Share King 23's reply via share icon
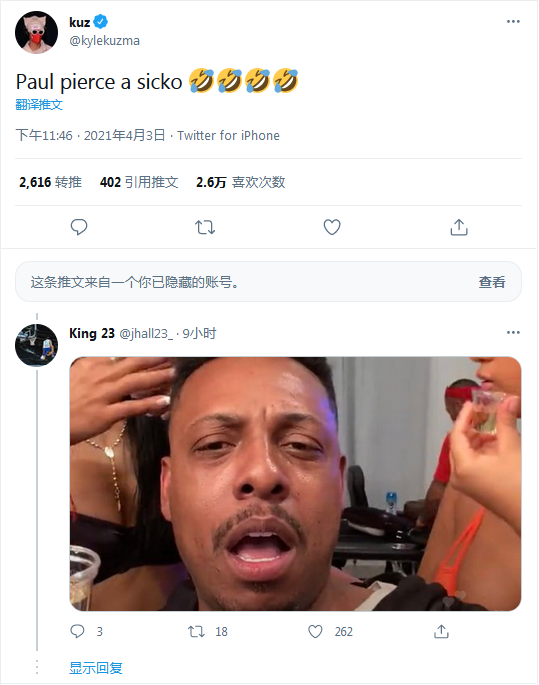Screen dimensions: 539x685 click(x=441, y=631)
